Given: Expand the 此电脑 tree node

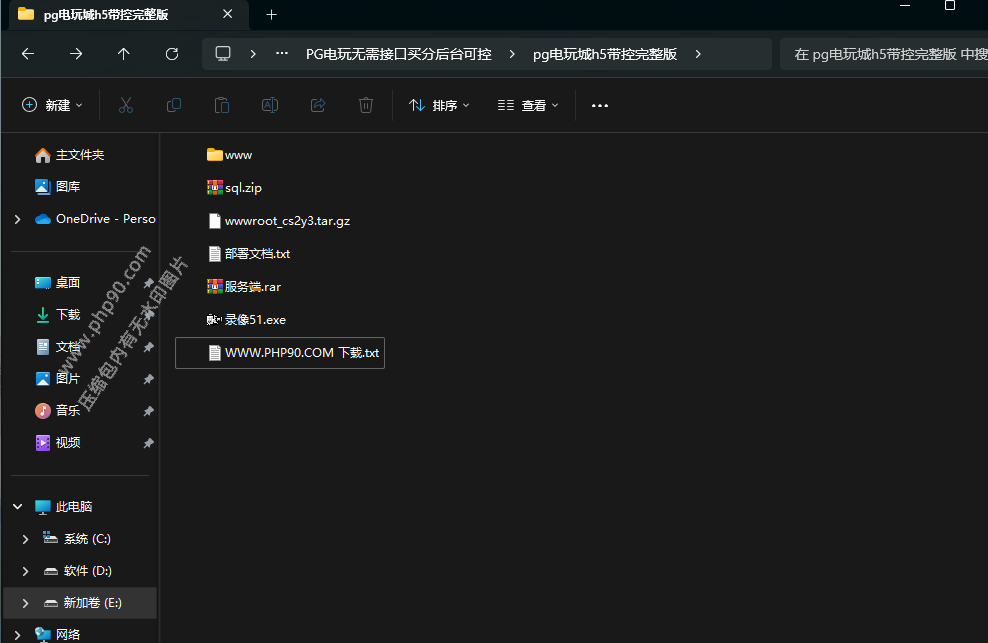Looking at the screenshot, I should tap(17, 507).
